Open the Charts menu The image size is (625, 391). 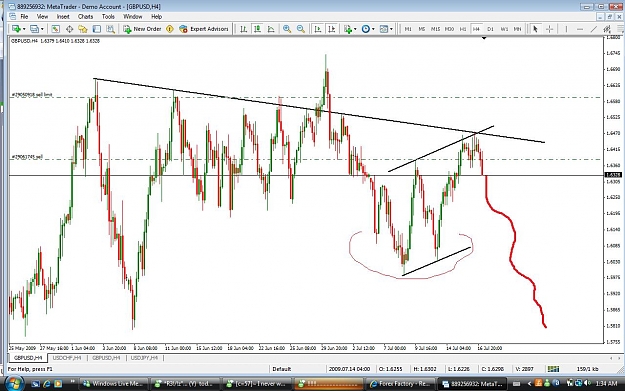tap(85, 16)
